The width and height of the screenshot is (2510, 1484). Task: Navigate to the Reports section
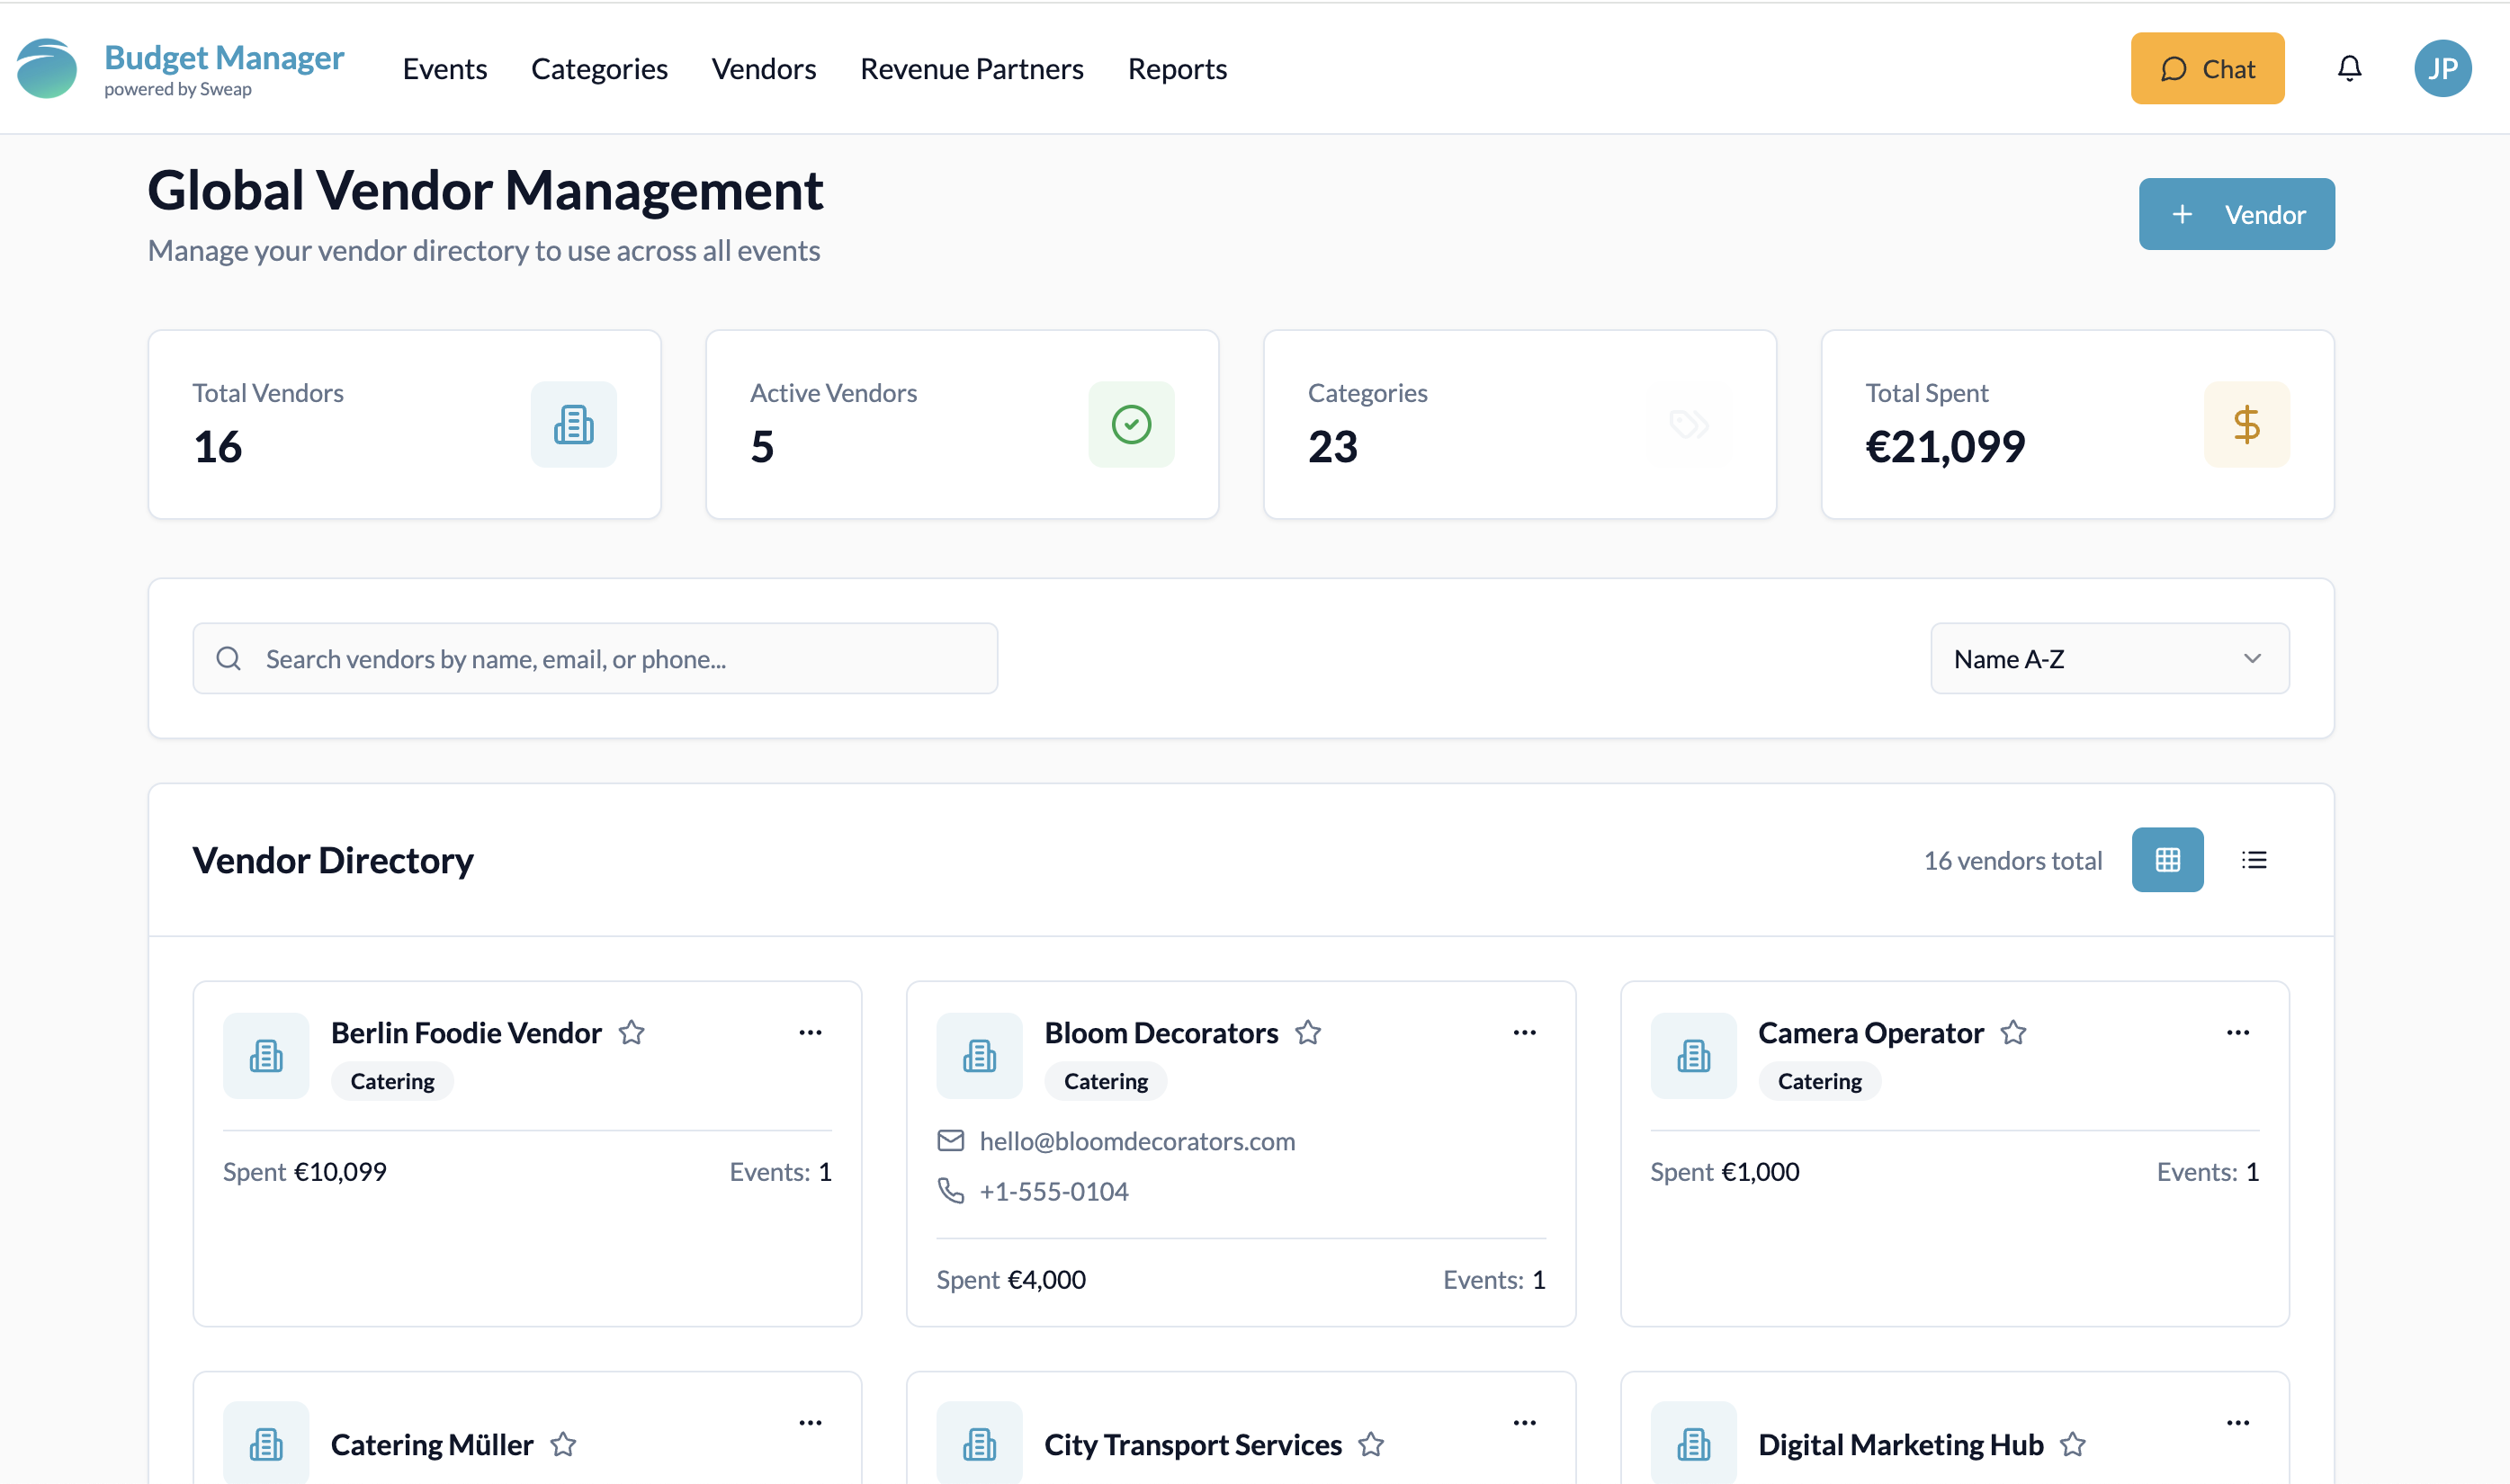[x=1177, y=68]
